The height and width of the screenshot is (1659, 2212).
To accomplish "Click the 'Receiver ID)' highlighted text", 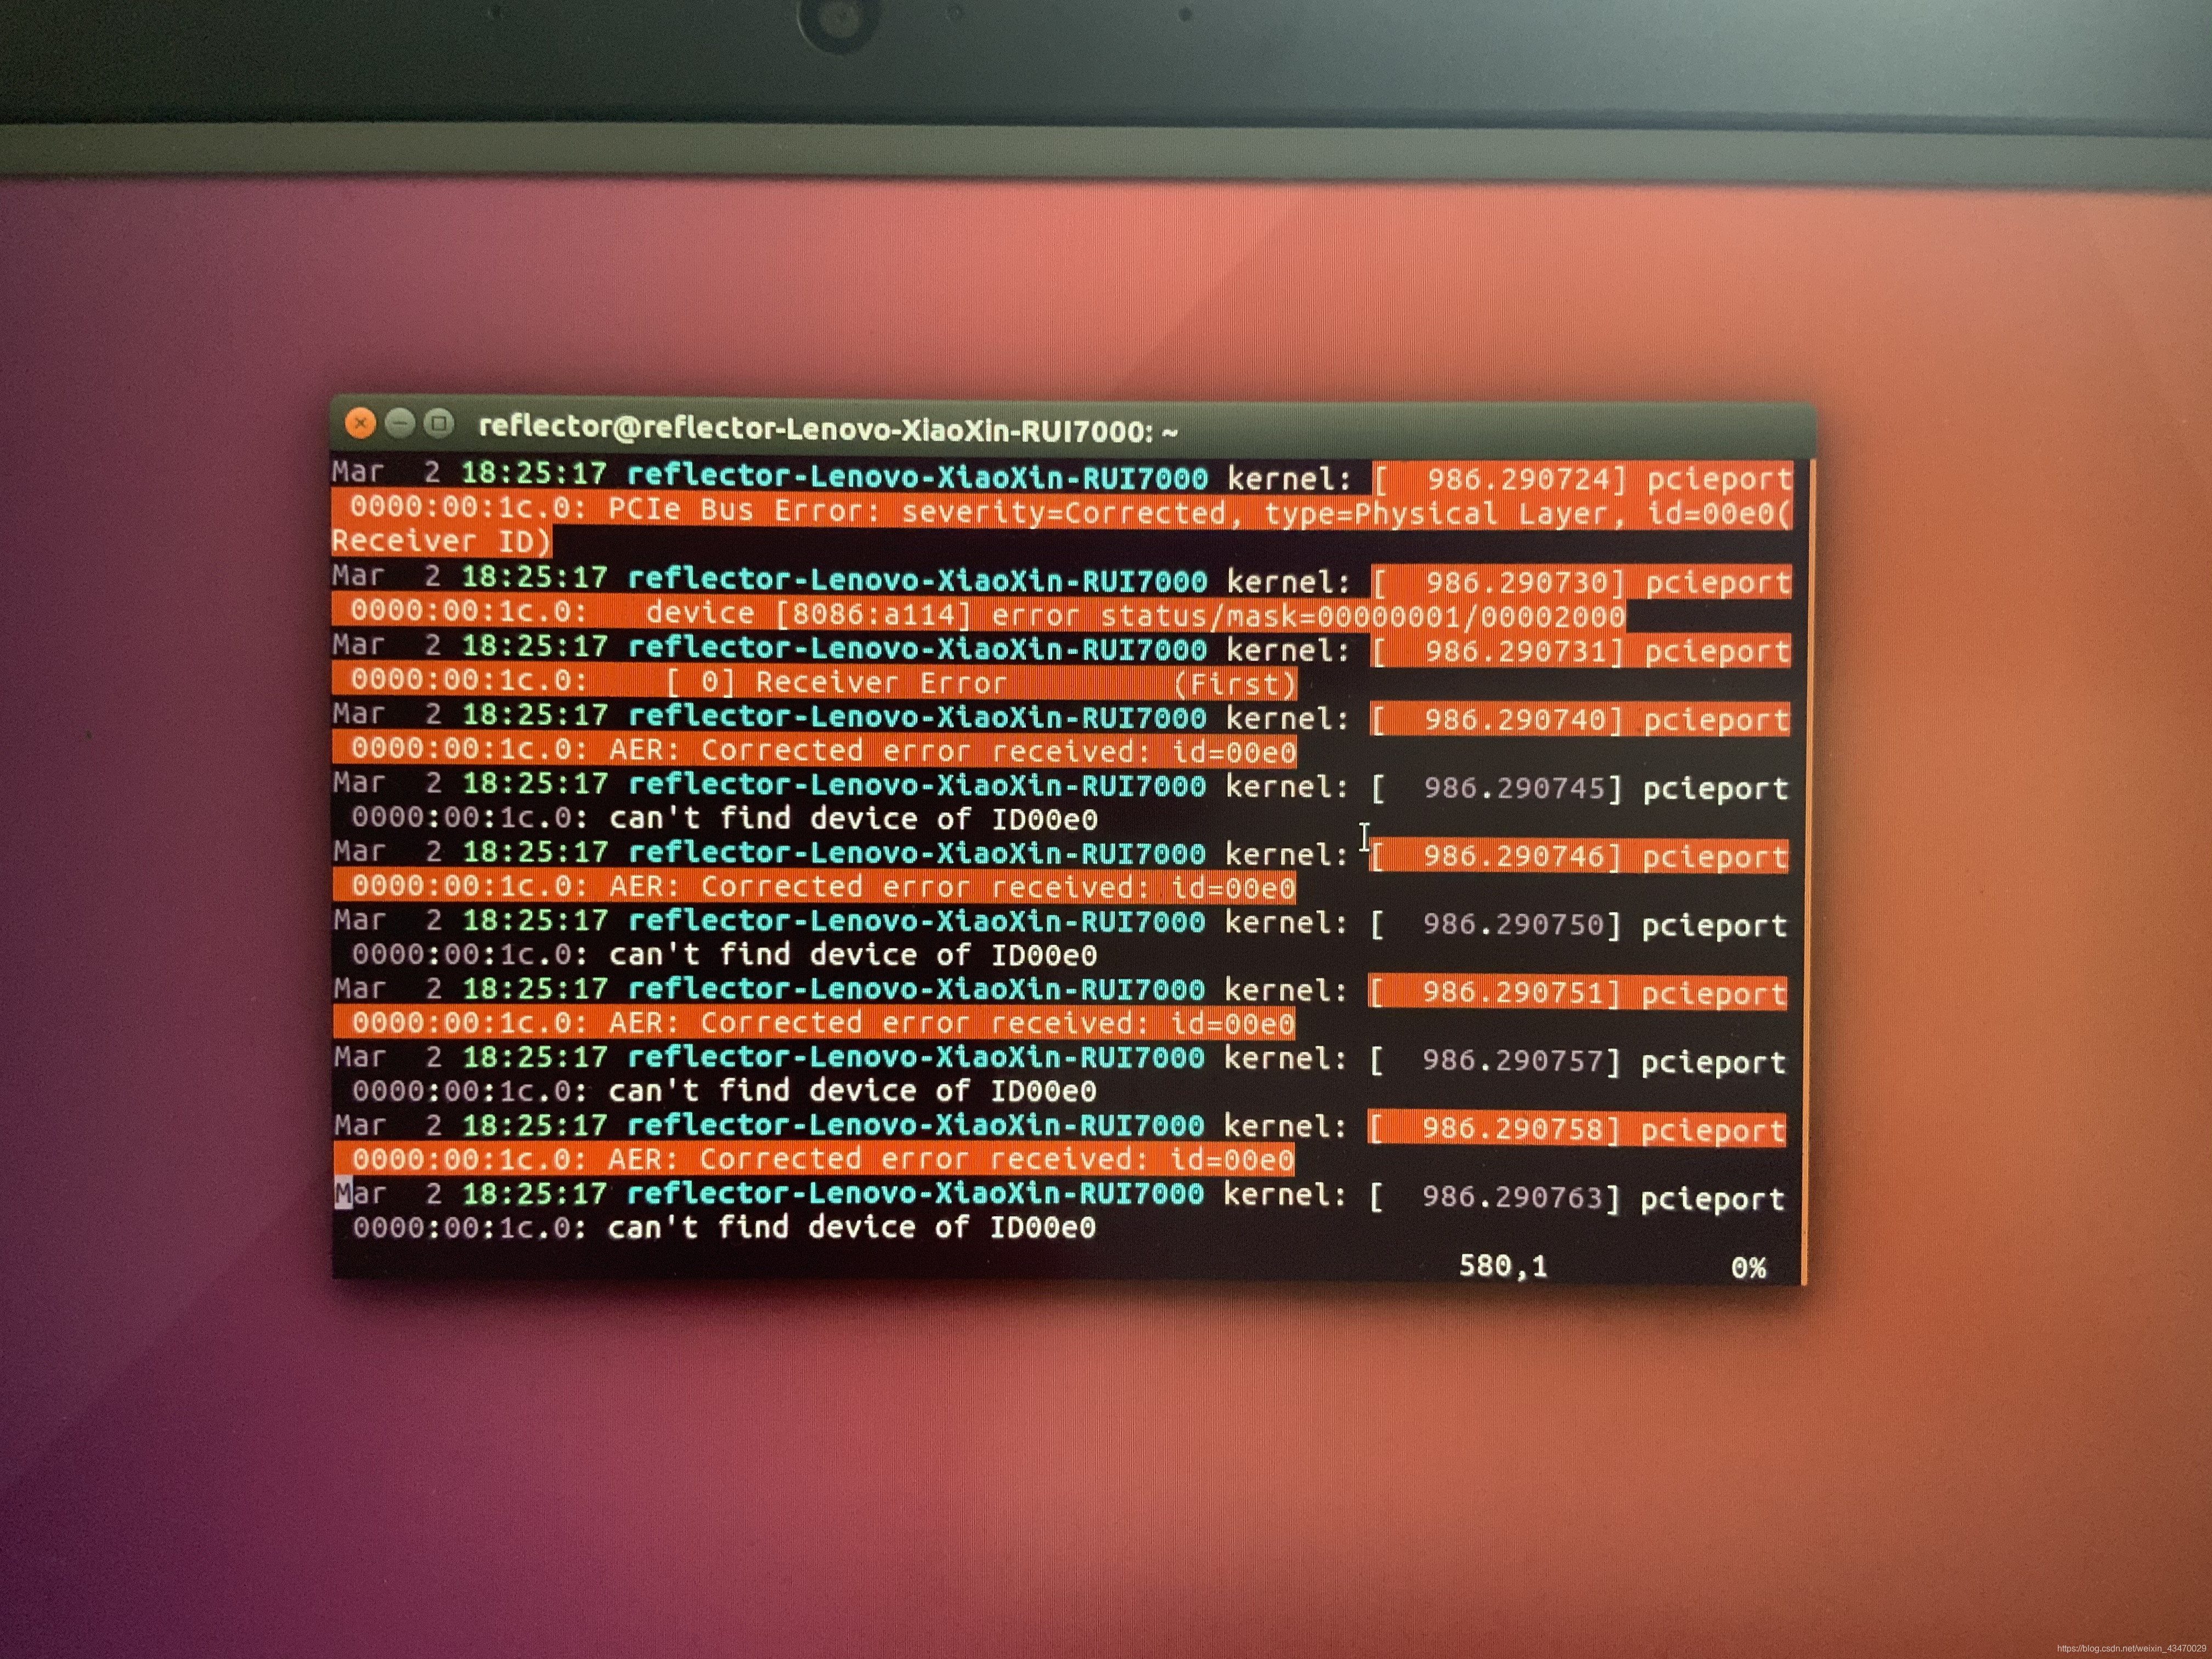I will click(440, 541).
